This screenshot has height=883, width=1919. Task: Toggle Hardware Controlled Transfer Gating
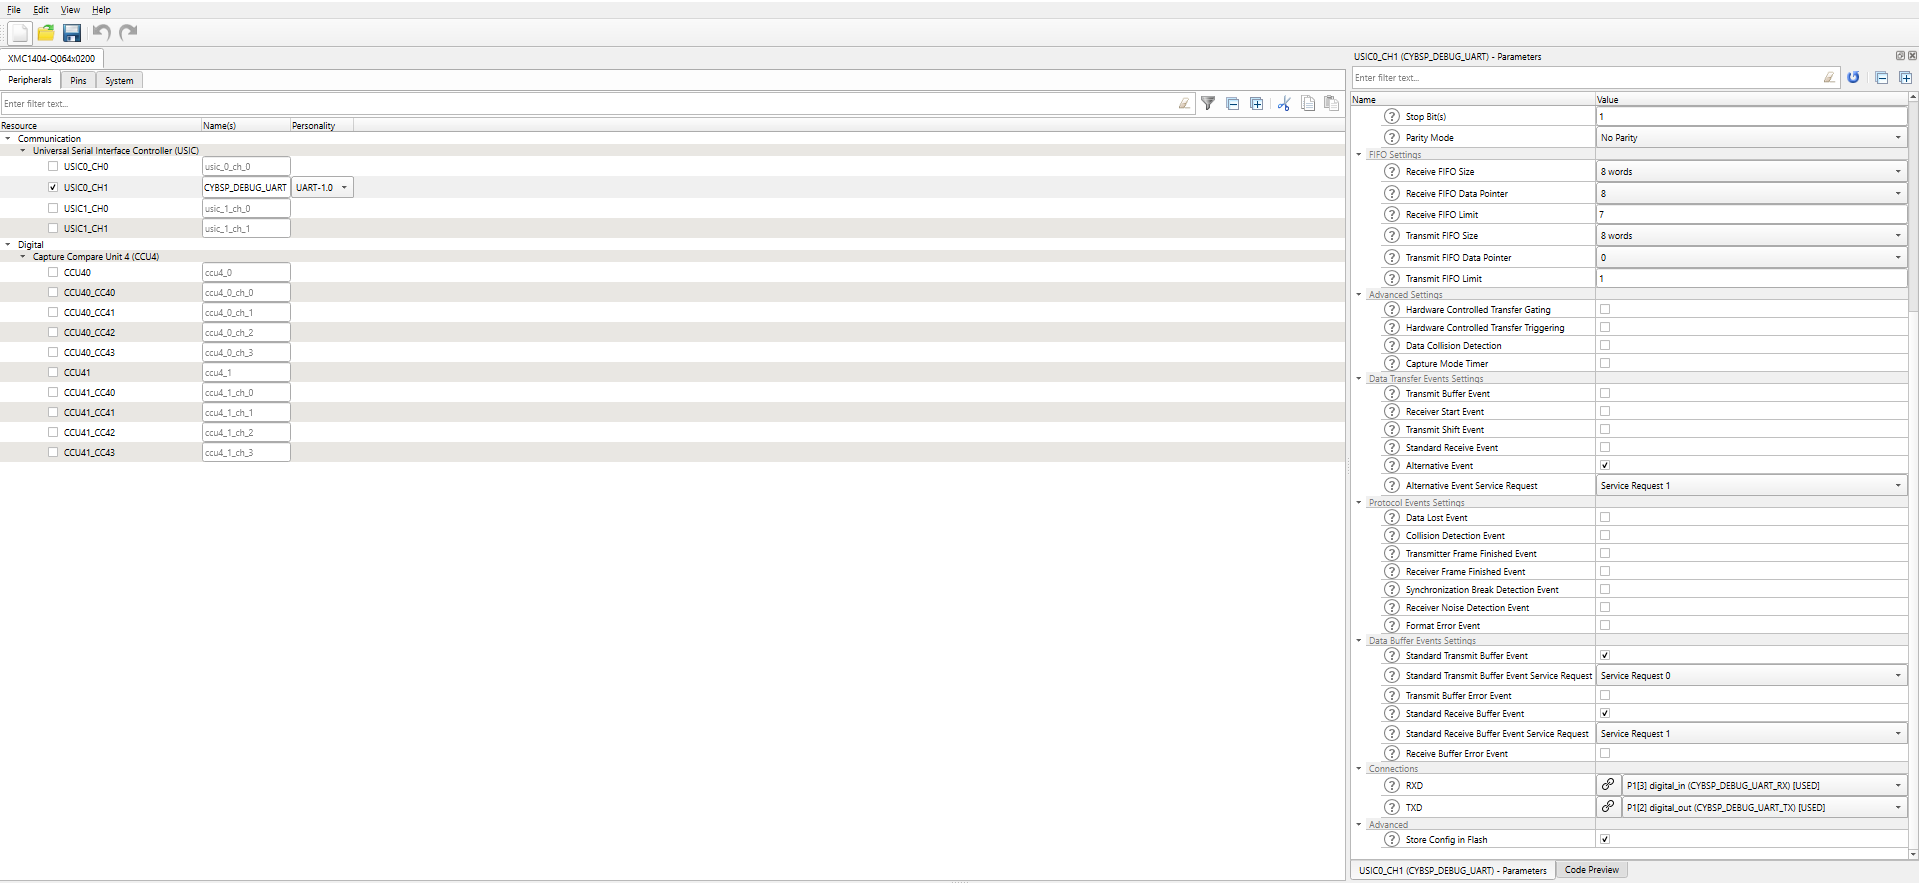tap(1605, 309)
